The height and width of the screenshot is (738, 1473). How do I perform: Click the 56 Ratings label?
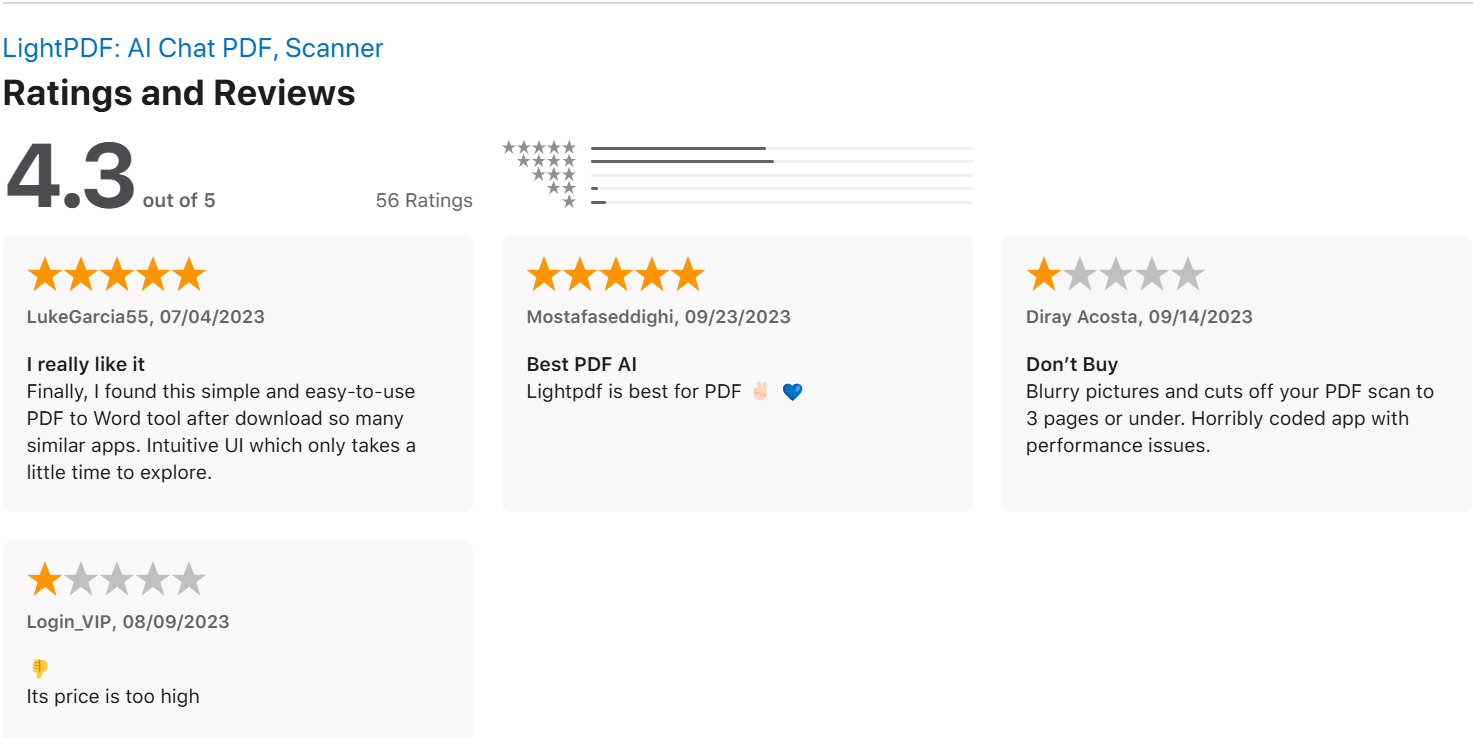click(x=424, y=200)
